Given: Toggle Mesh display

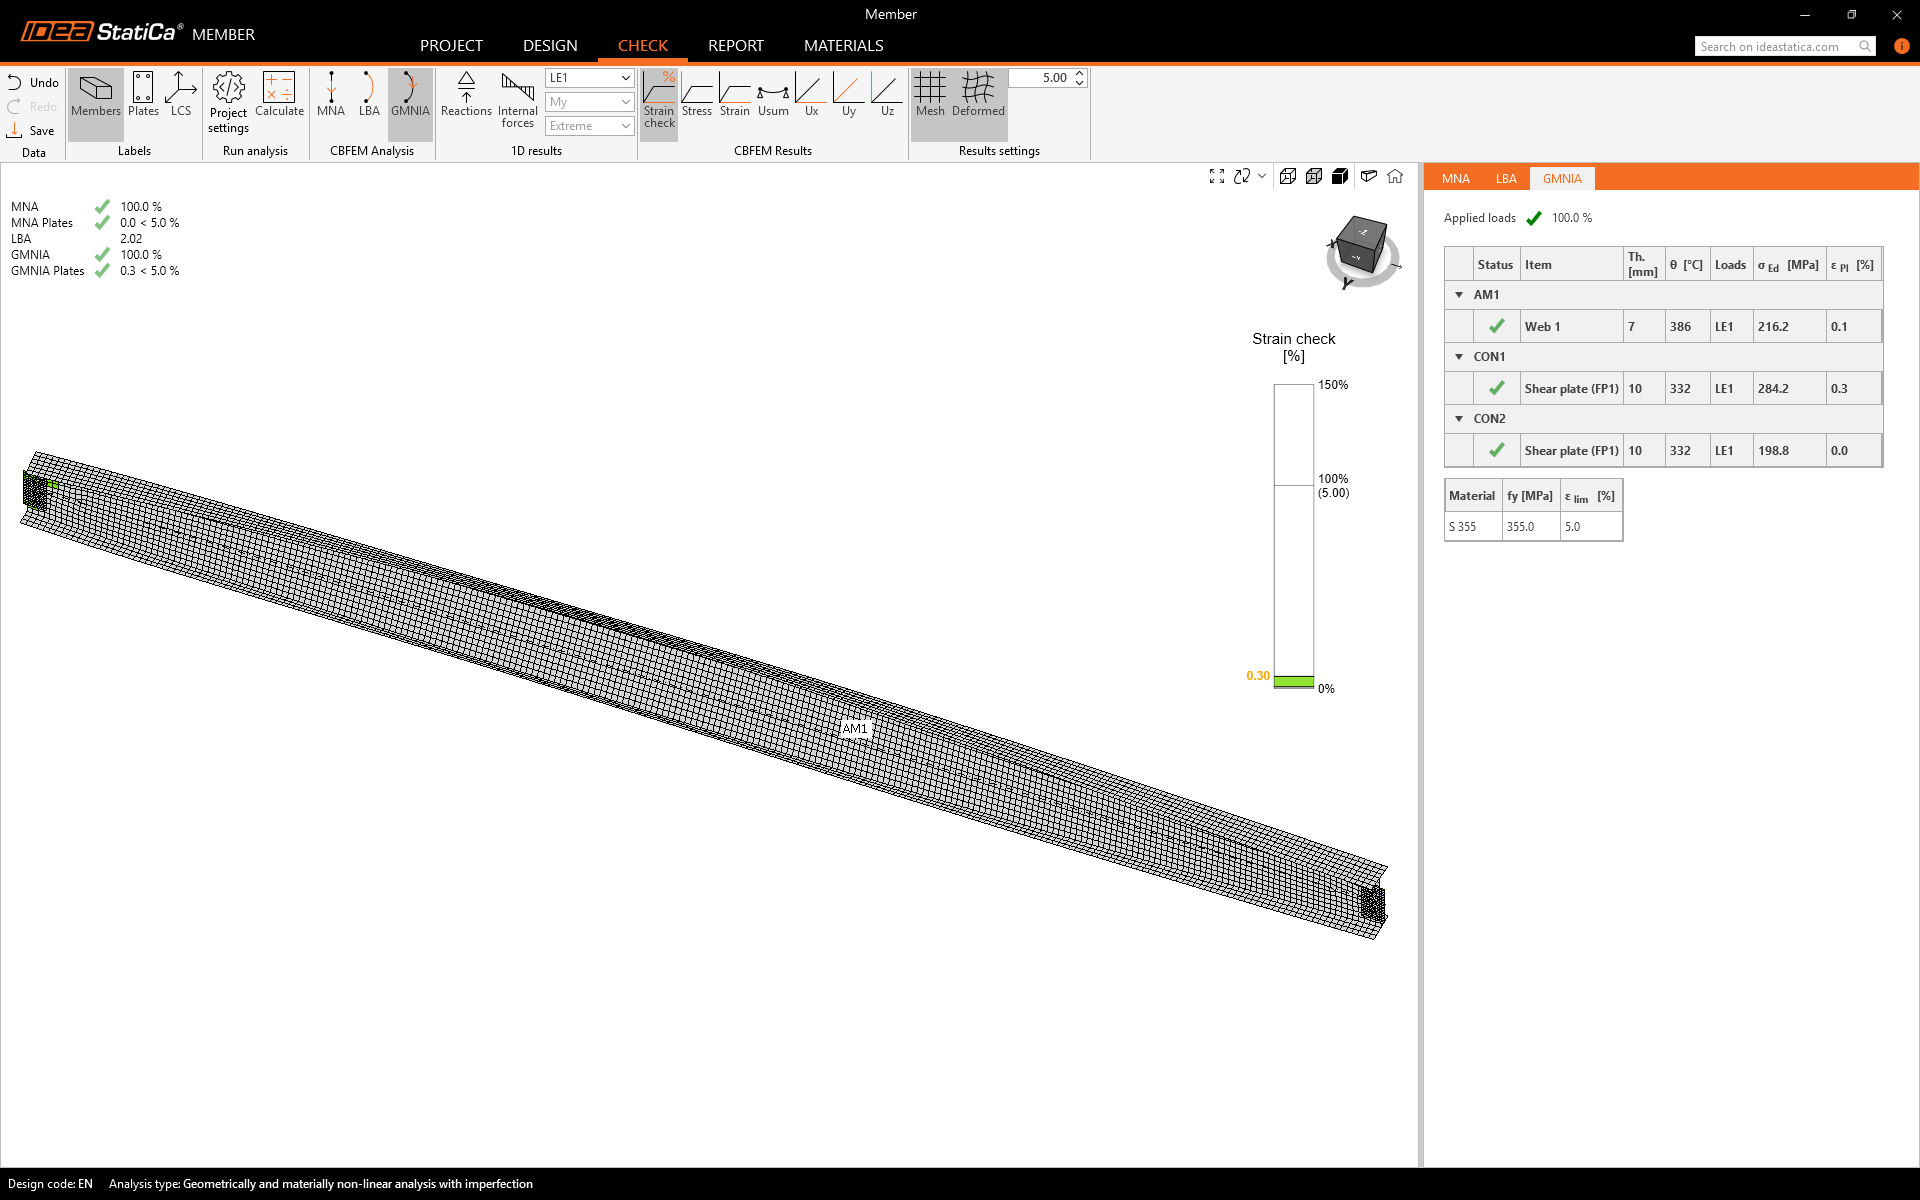Looking at the screenshot, I should tap(930, 95).
